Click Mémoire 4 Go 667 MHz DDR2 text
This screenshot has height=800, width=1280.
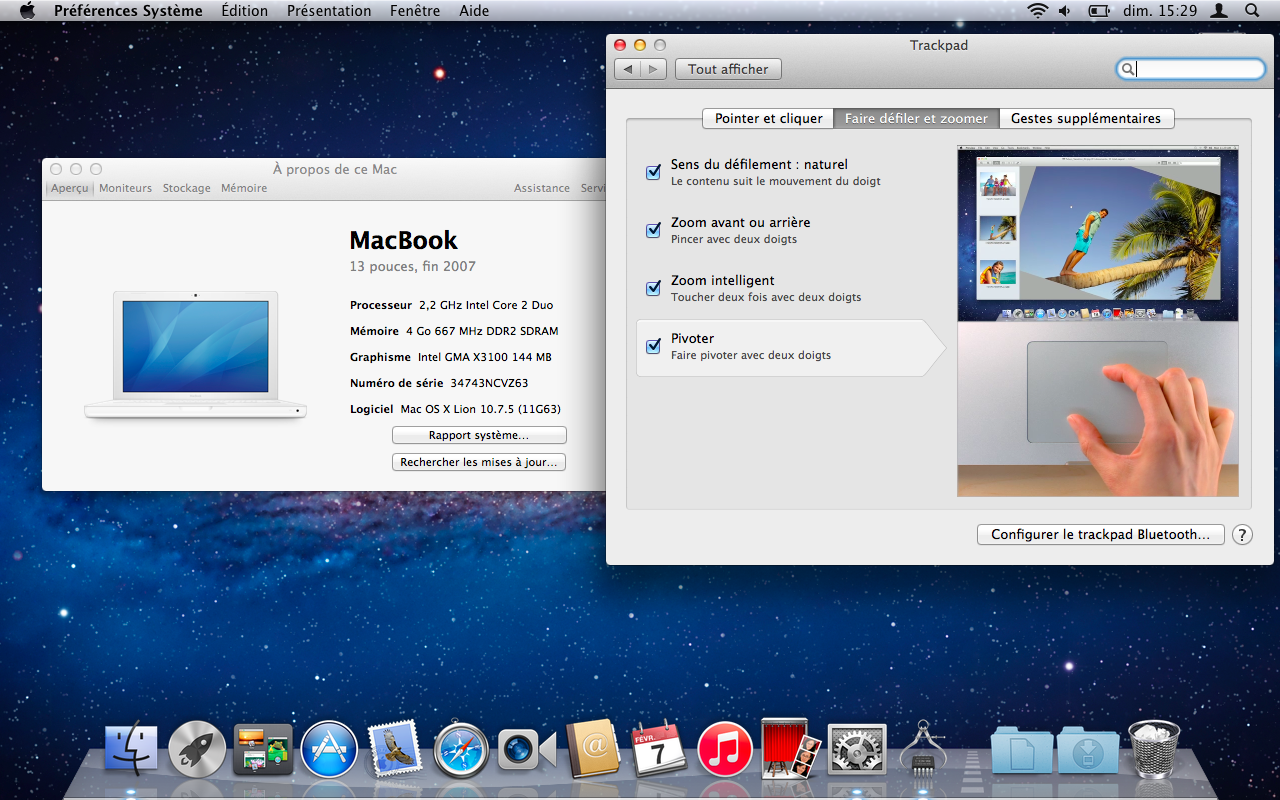454,331
